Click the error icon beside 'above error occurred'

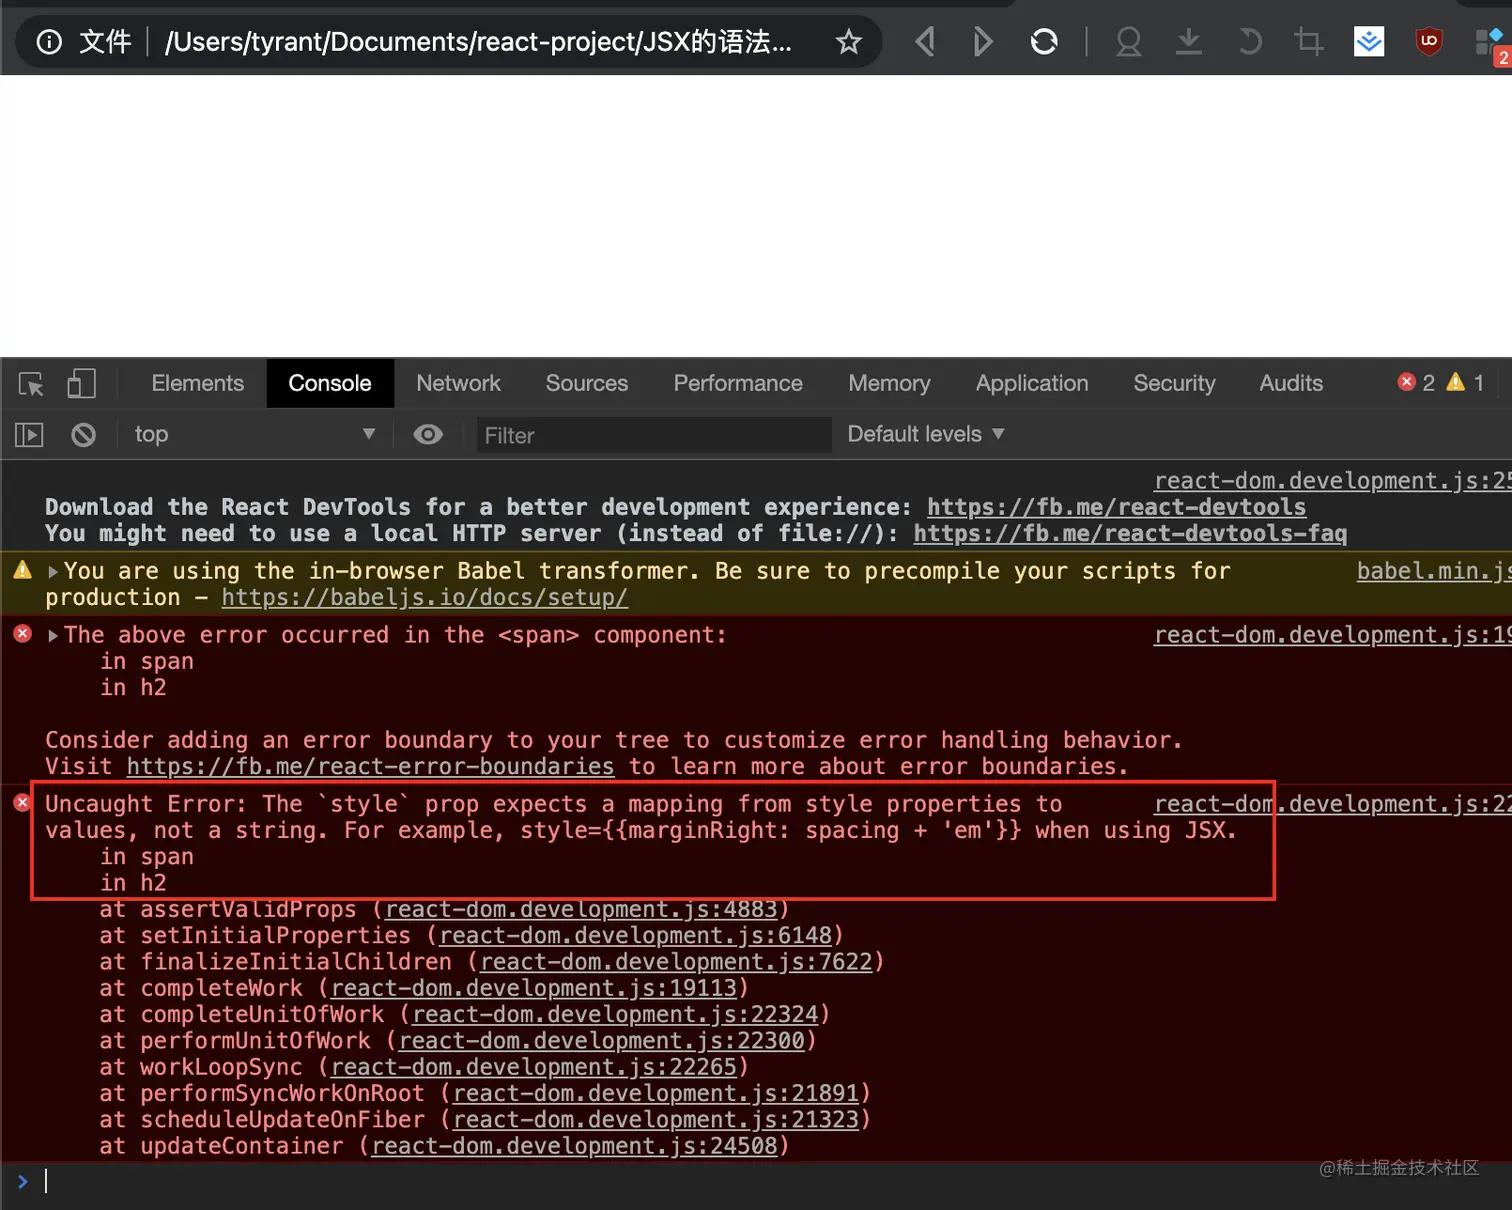23,634
